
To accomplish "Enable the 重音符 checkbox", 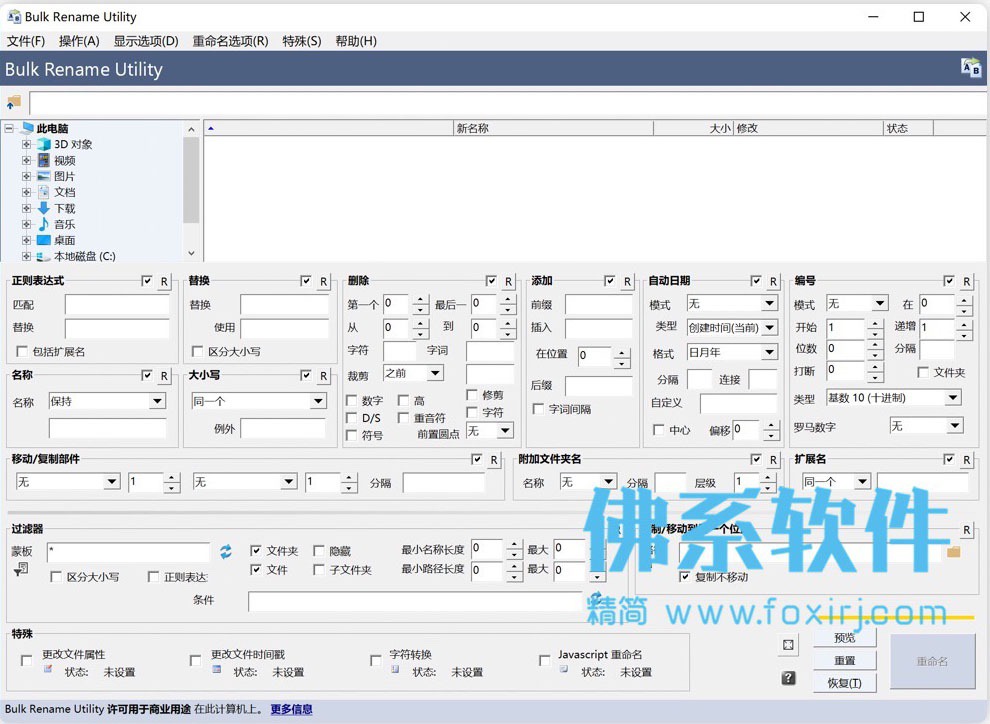I will point(403,417).
